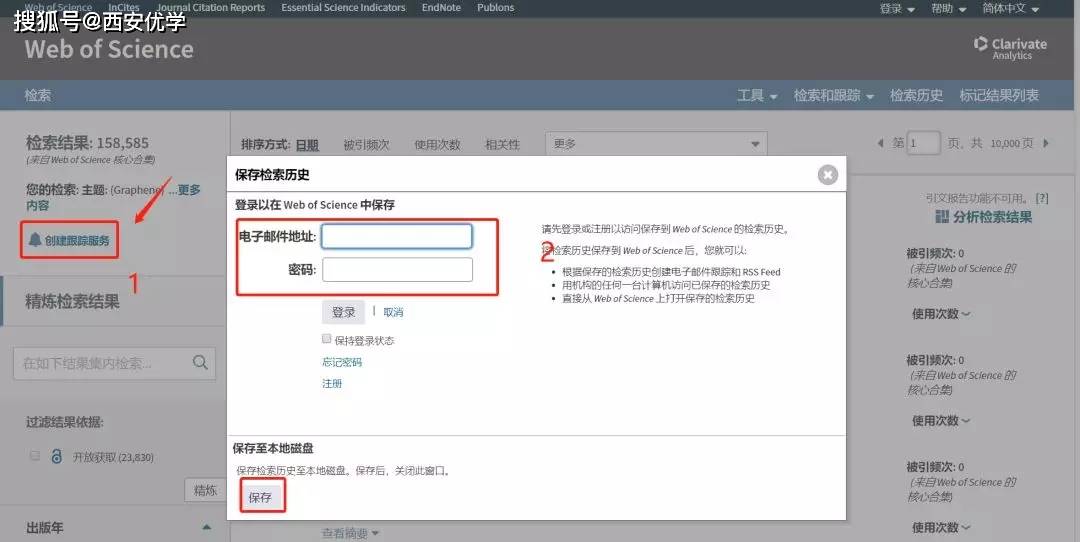Click the 注册 link
This screenshot has width=1080, height=542.
[332, 384]
